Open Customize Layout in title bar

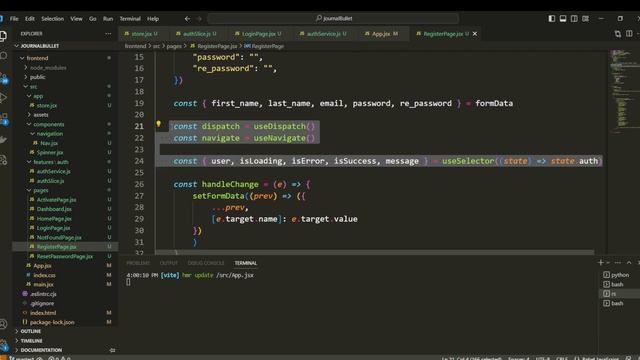585,18
